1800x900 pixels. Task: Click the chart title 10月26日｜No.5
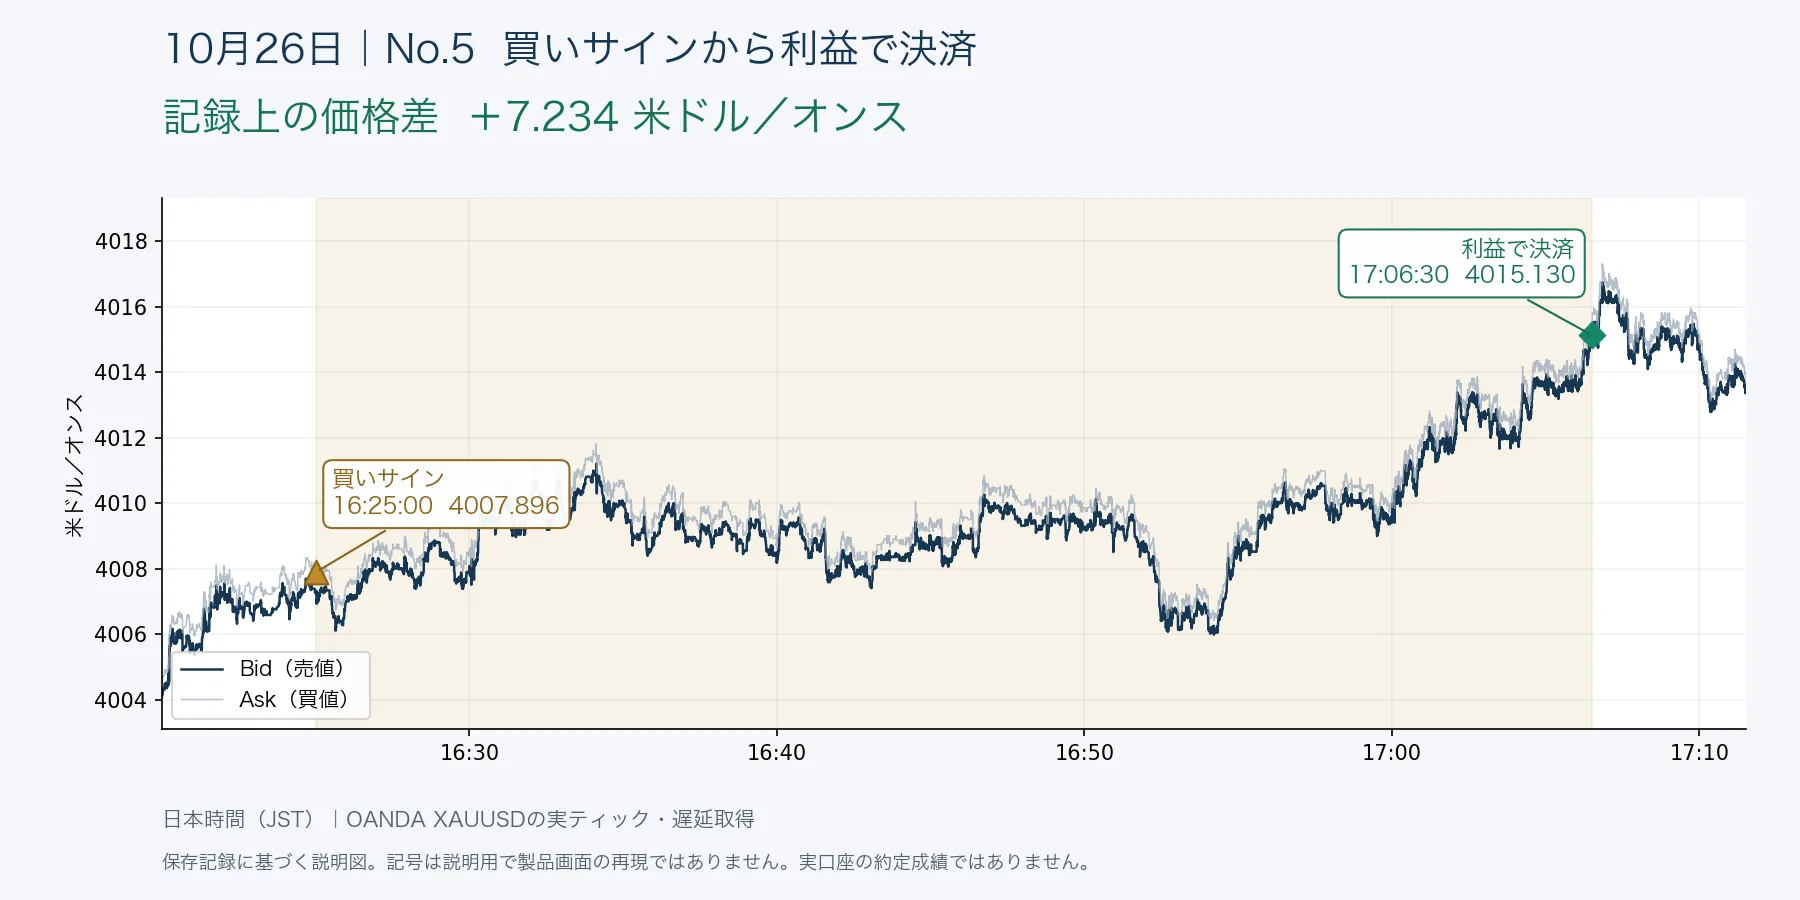[x=319, y=48]
